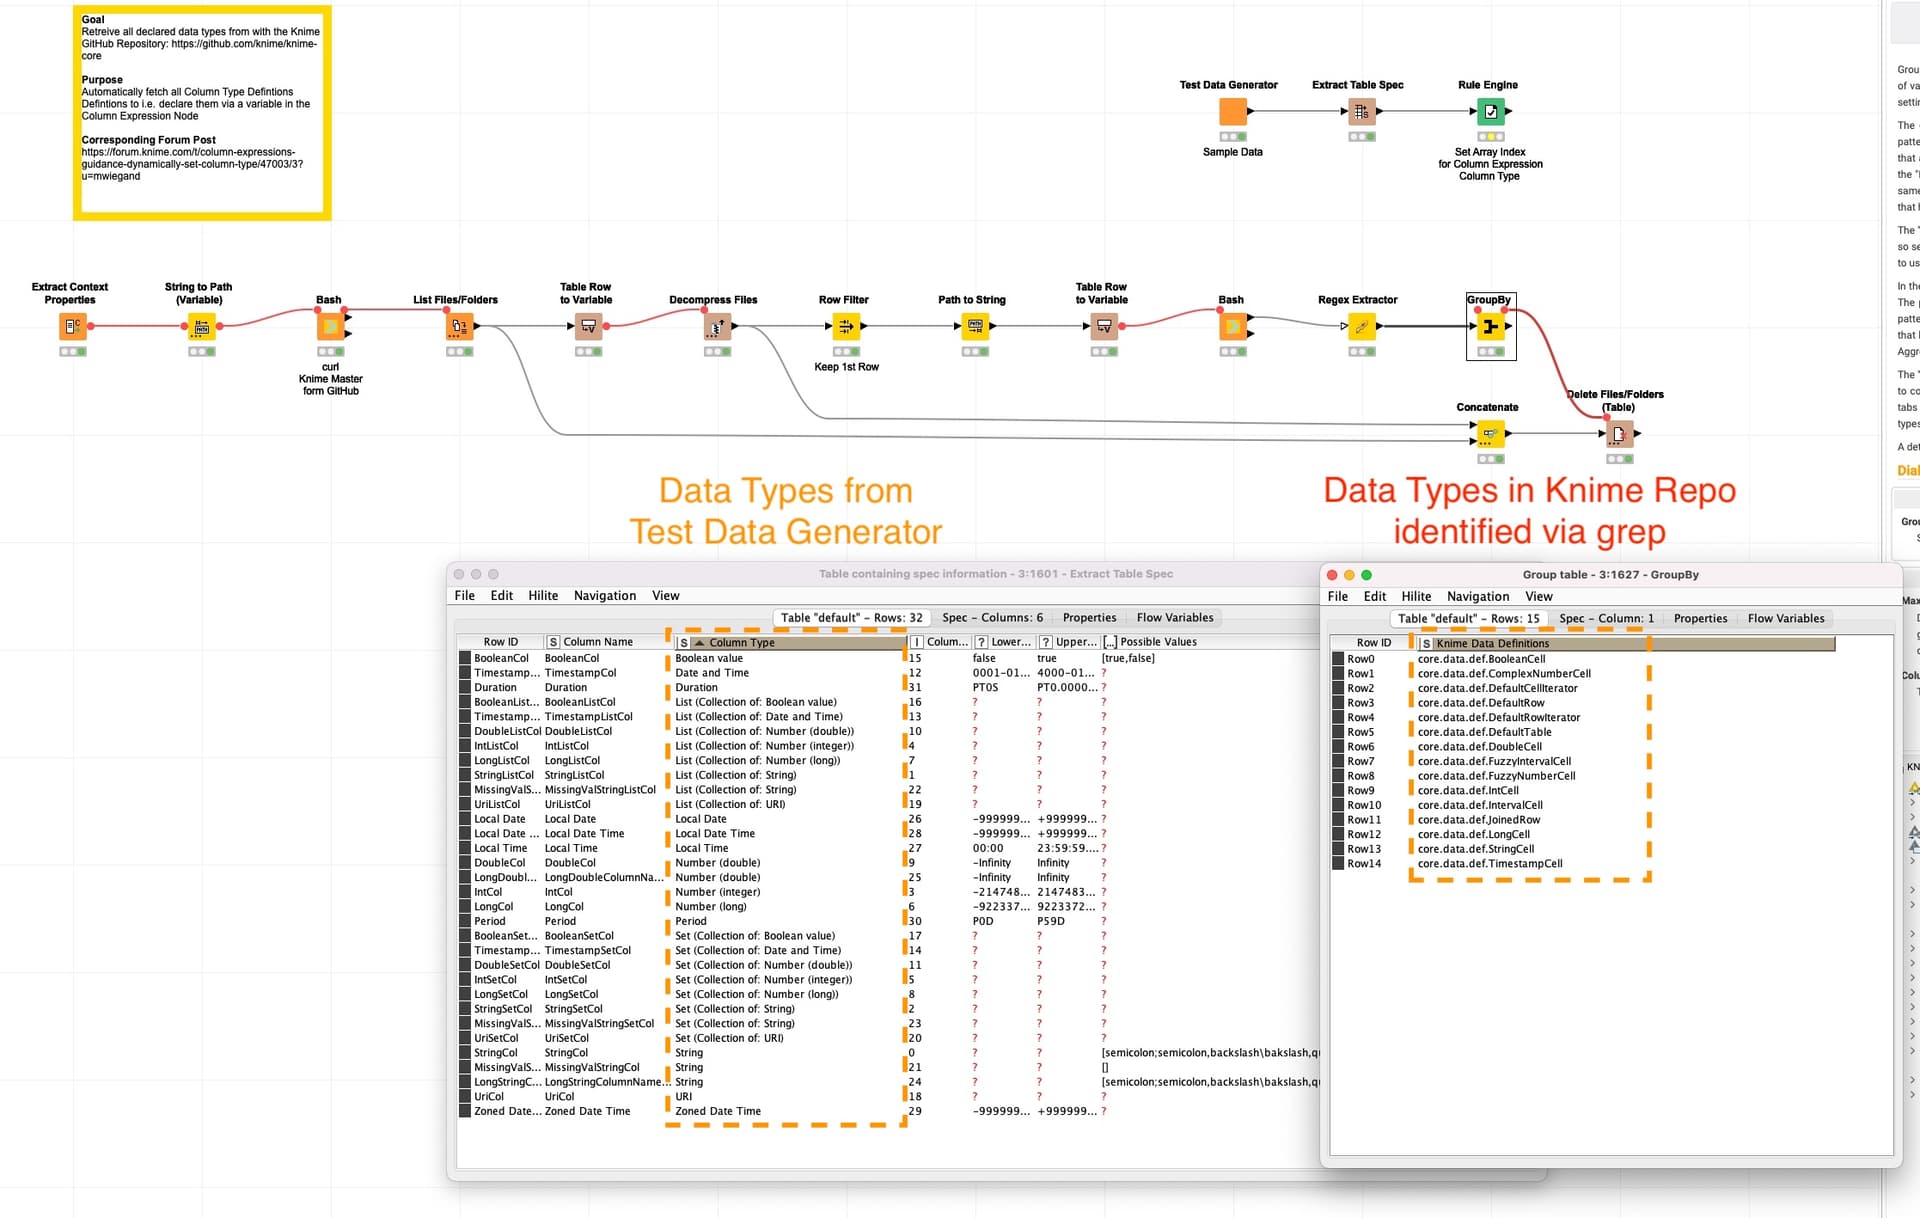This screenshot has height=1218, width=1920.
Task: Open the Test Data Generator node
Action: coord(1231,111)
